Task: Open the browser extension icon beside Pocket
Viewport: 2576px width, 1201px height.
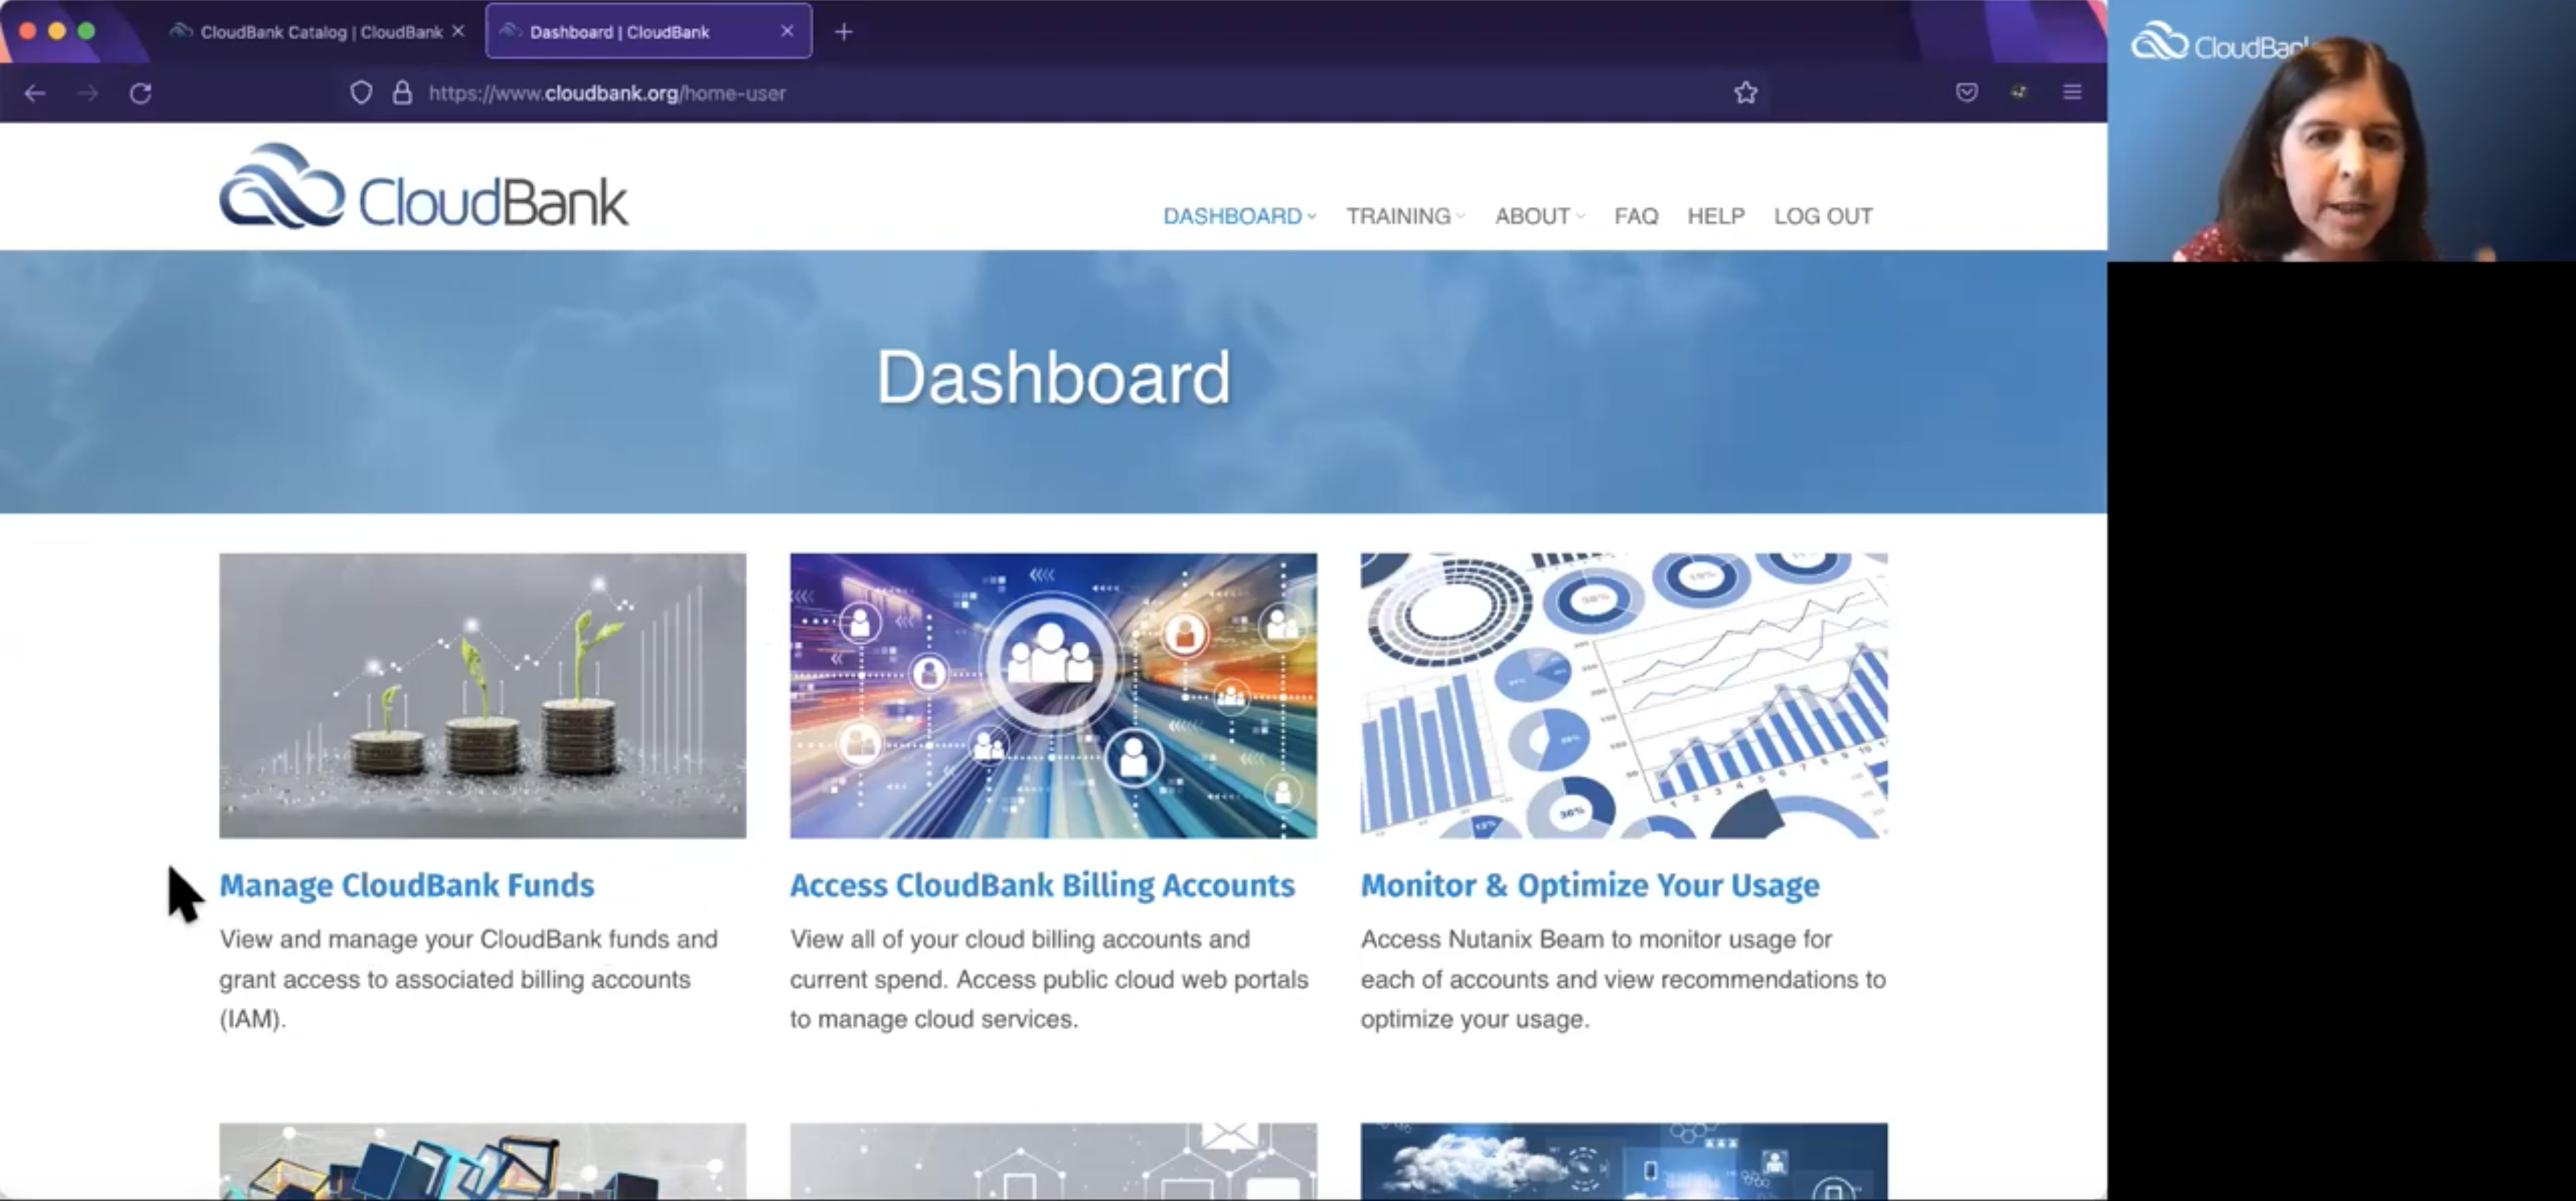Action: pyautogui.click(x=2019, y=93)
